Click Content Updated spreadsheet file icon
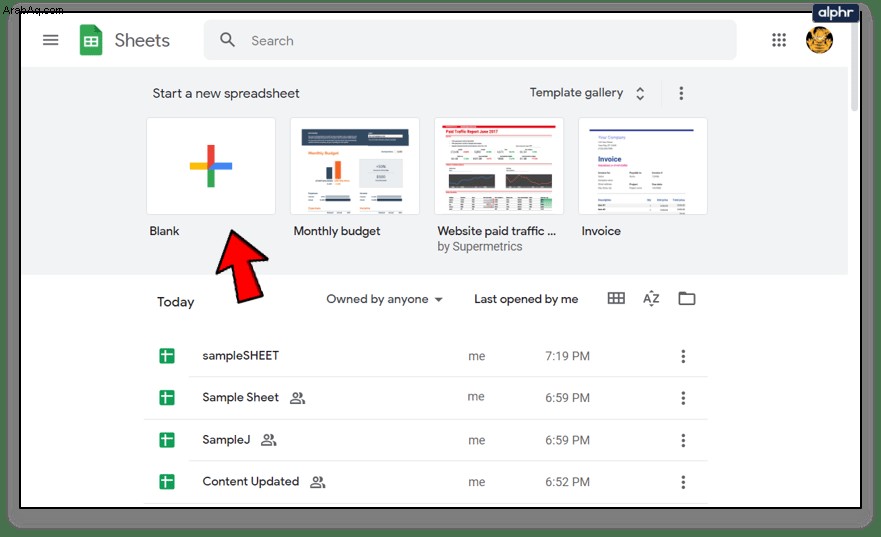 click(x=167, y=481)
